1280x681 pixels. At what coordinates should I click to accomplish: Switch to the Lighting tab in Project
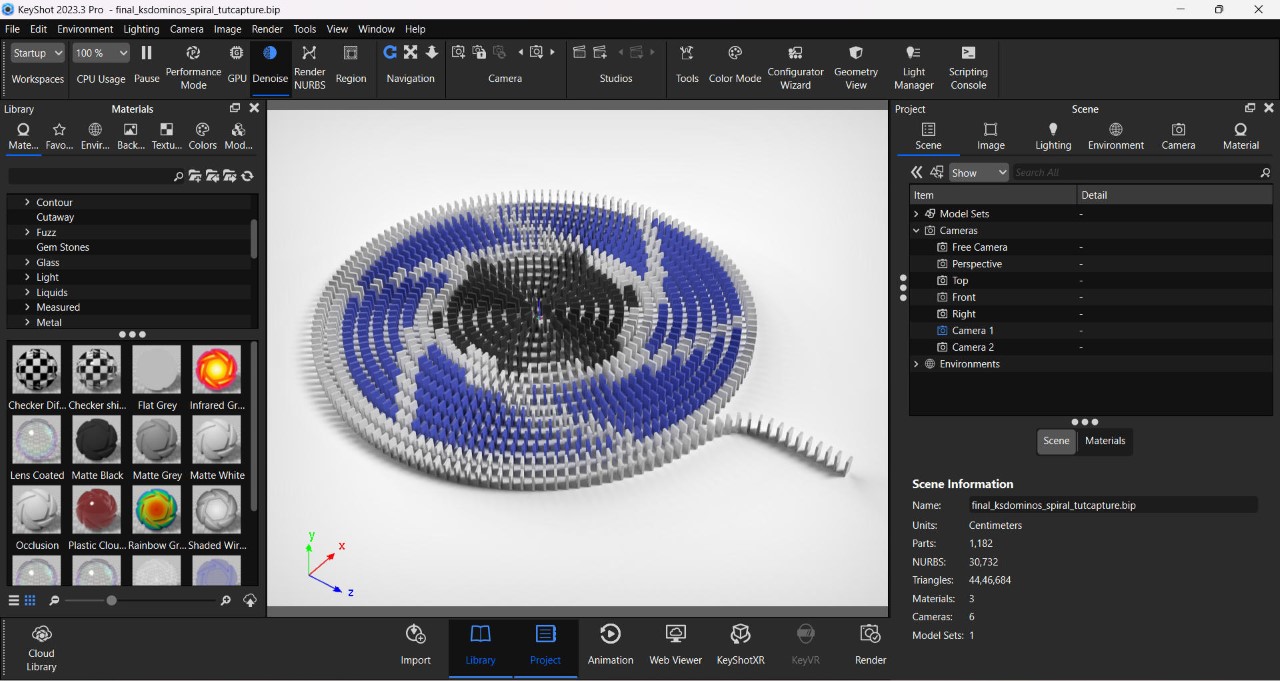[1052, 136]
